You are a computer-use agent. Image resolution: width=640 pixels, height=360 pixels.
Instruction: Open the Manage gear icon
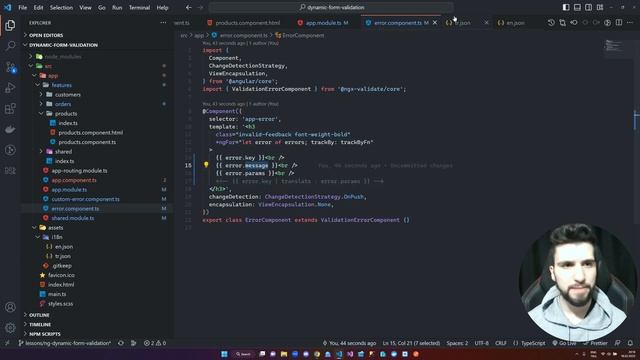10,327
